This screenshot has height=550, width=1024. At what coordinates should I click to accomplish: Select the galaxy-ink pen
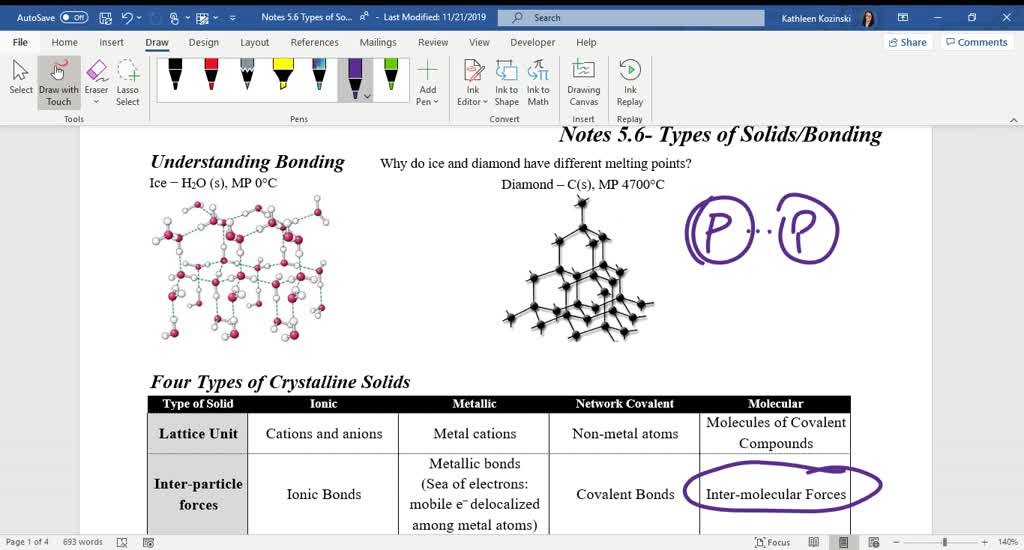click(x=319, y=74)
